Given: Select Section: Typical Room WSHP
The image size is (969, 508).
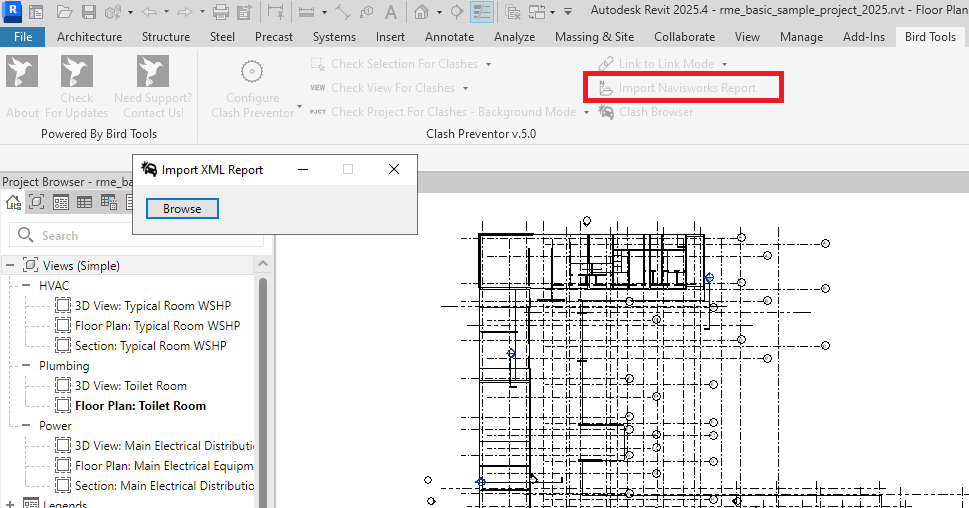Looking at the screenshot, I should (x=150, y=345).
